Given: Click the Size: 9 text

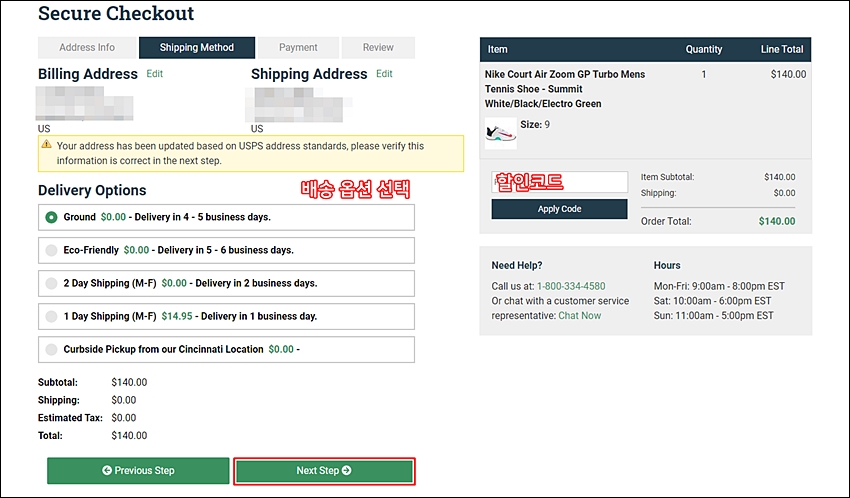Looking at the screenshot, I should pyautogui.click(x=535, y=125).
